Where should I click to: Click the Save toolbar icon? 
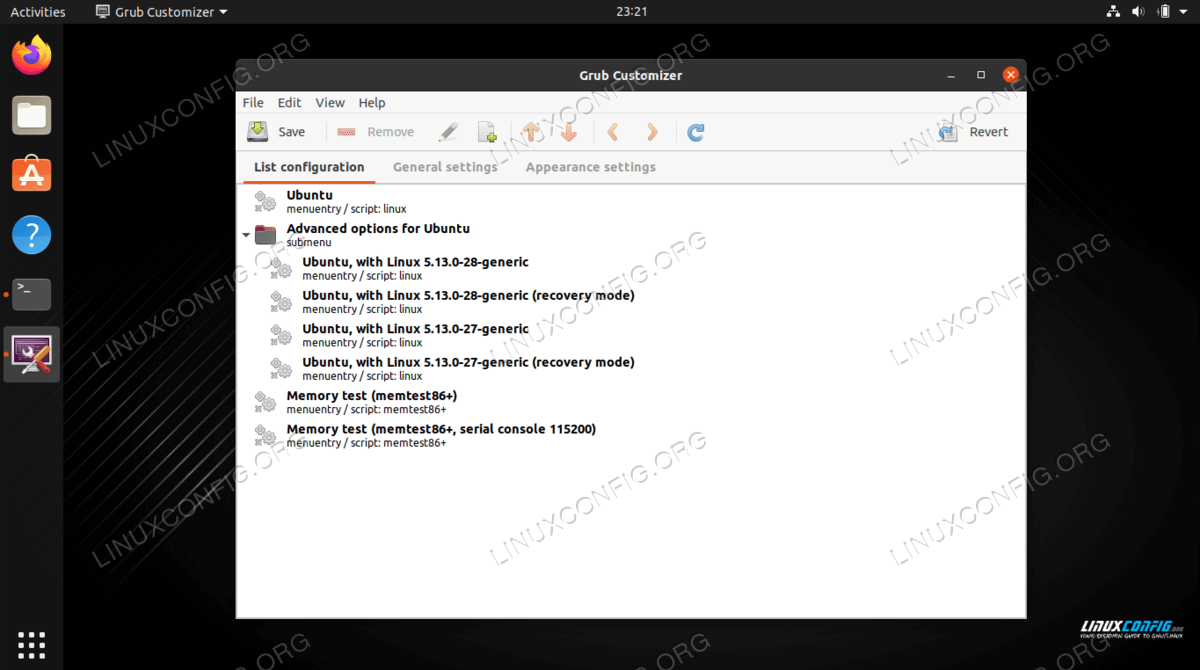point(258,131)
